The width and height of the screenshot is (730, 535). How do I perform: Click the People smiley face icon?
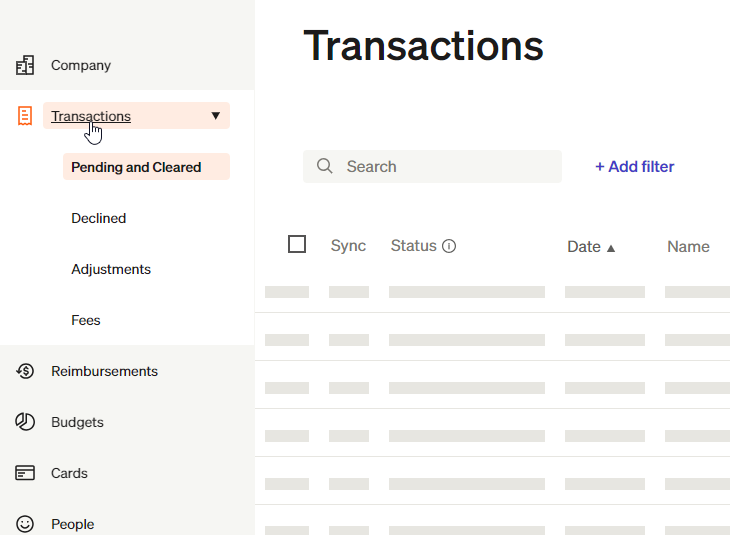[x=25, y=524]
